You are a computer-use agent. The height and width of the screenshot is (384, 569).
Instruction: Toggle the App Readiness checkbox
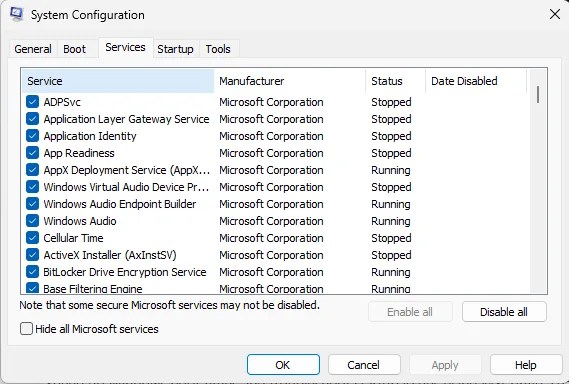click(33, 153)
